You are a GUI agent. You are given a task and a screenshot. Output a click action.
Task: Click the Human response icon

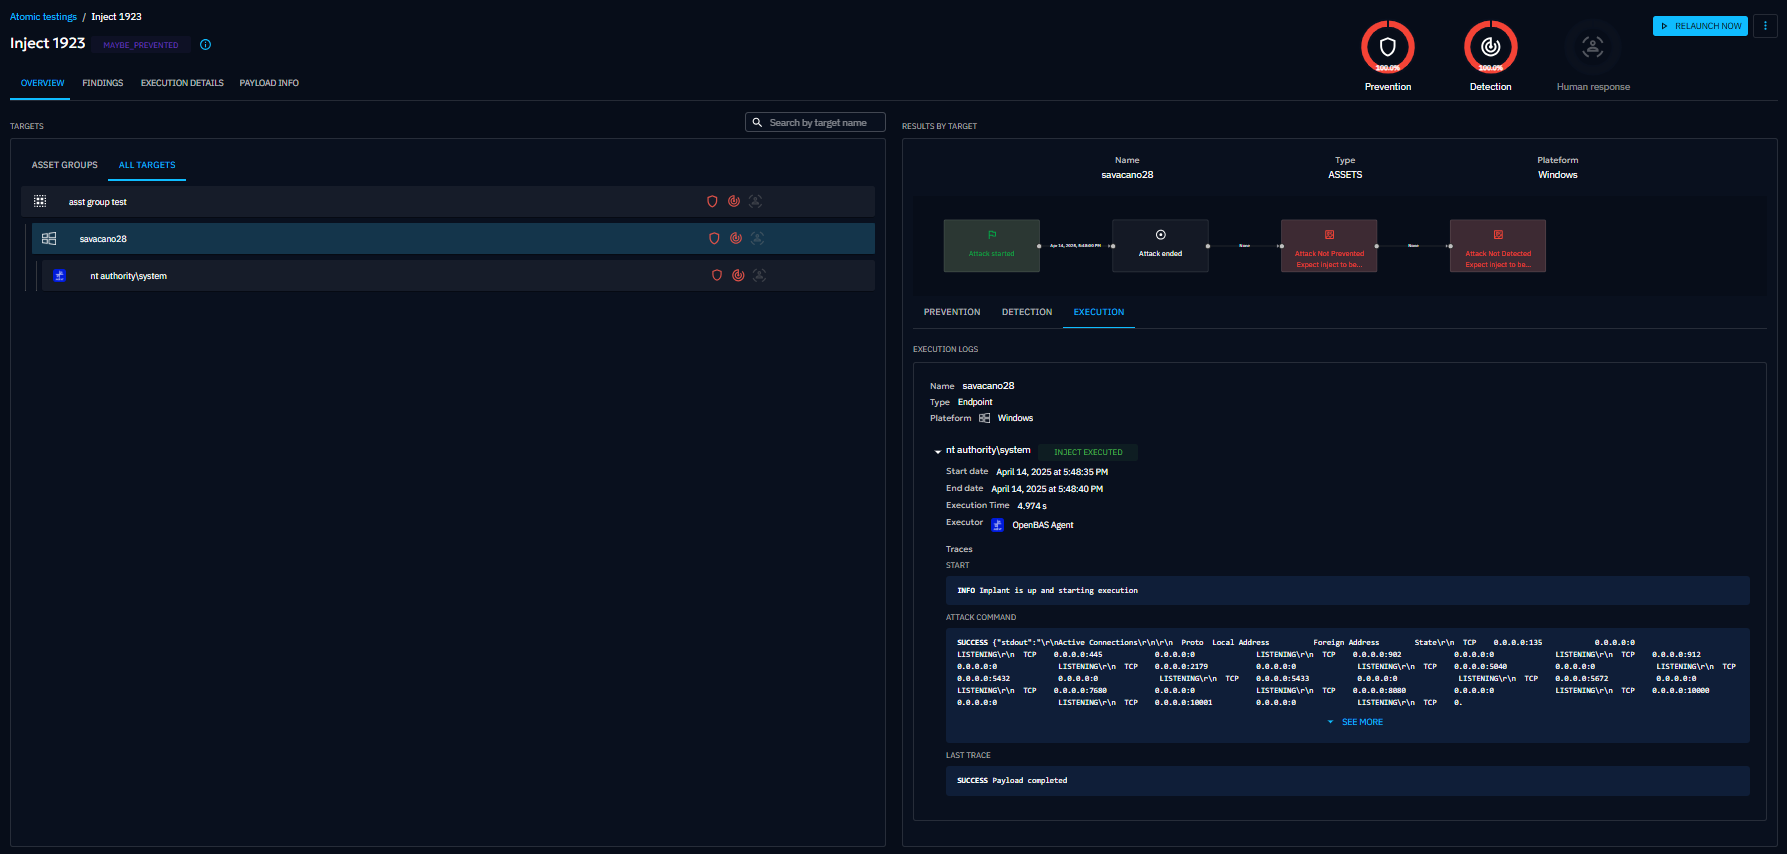coord(1592,47)
